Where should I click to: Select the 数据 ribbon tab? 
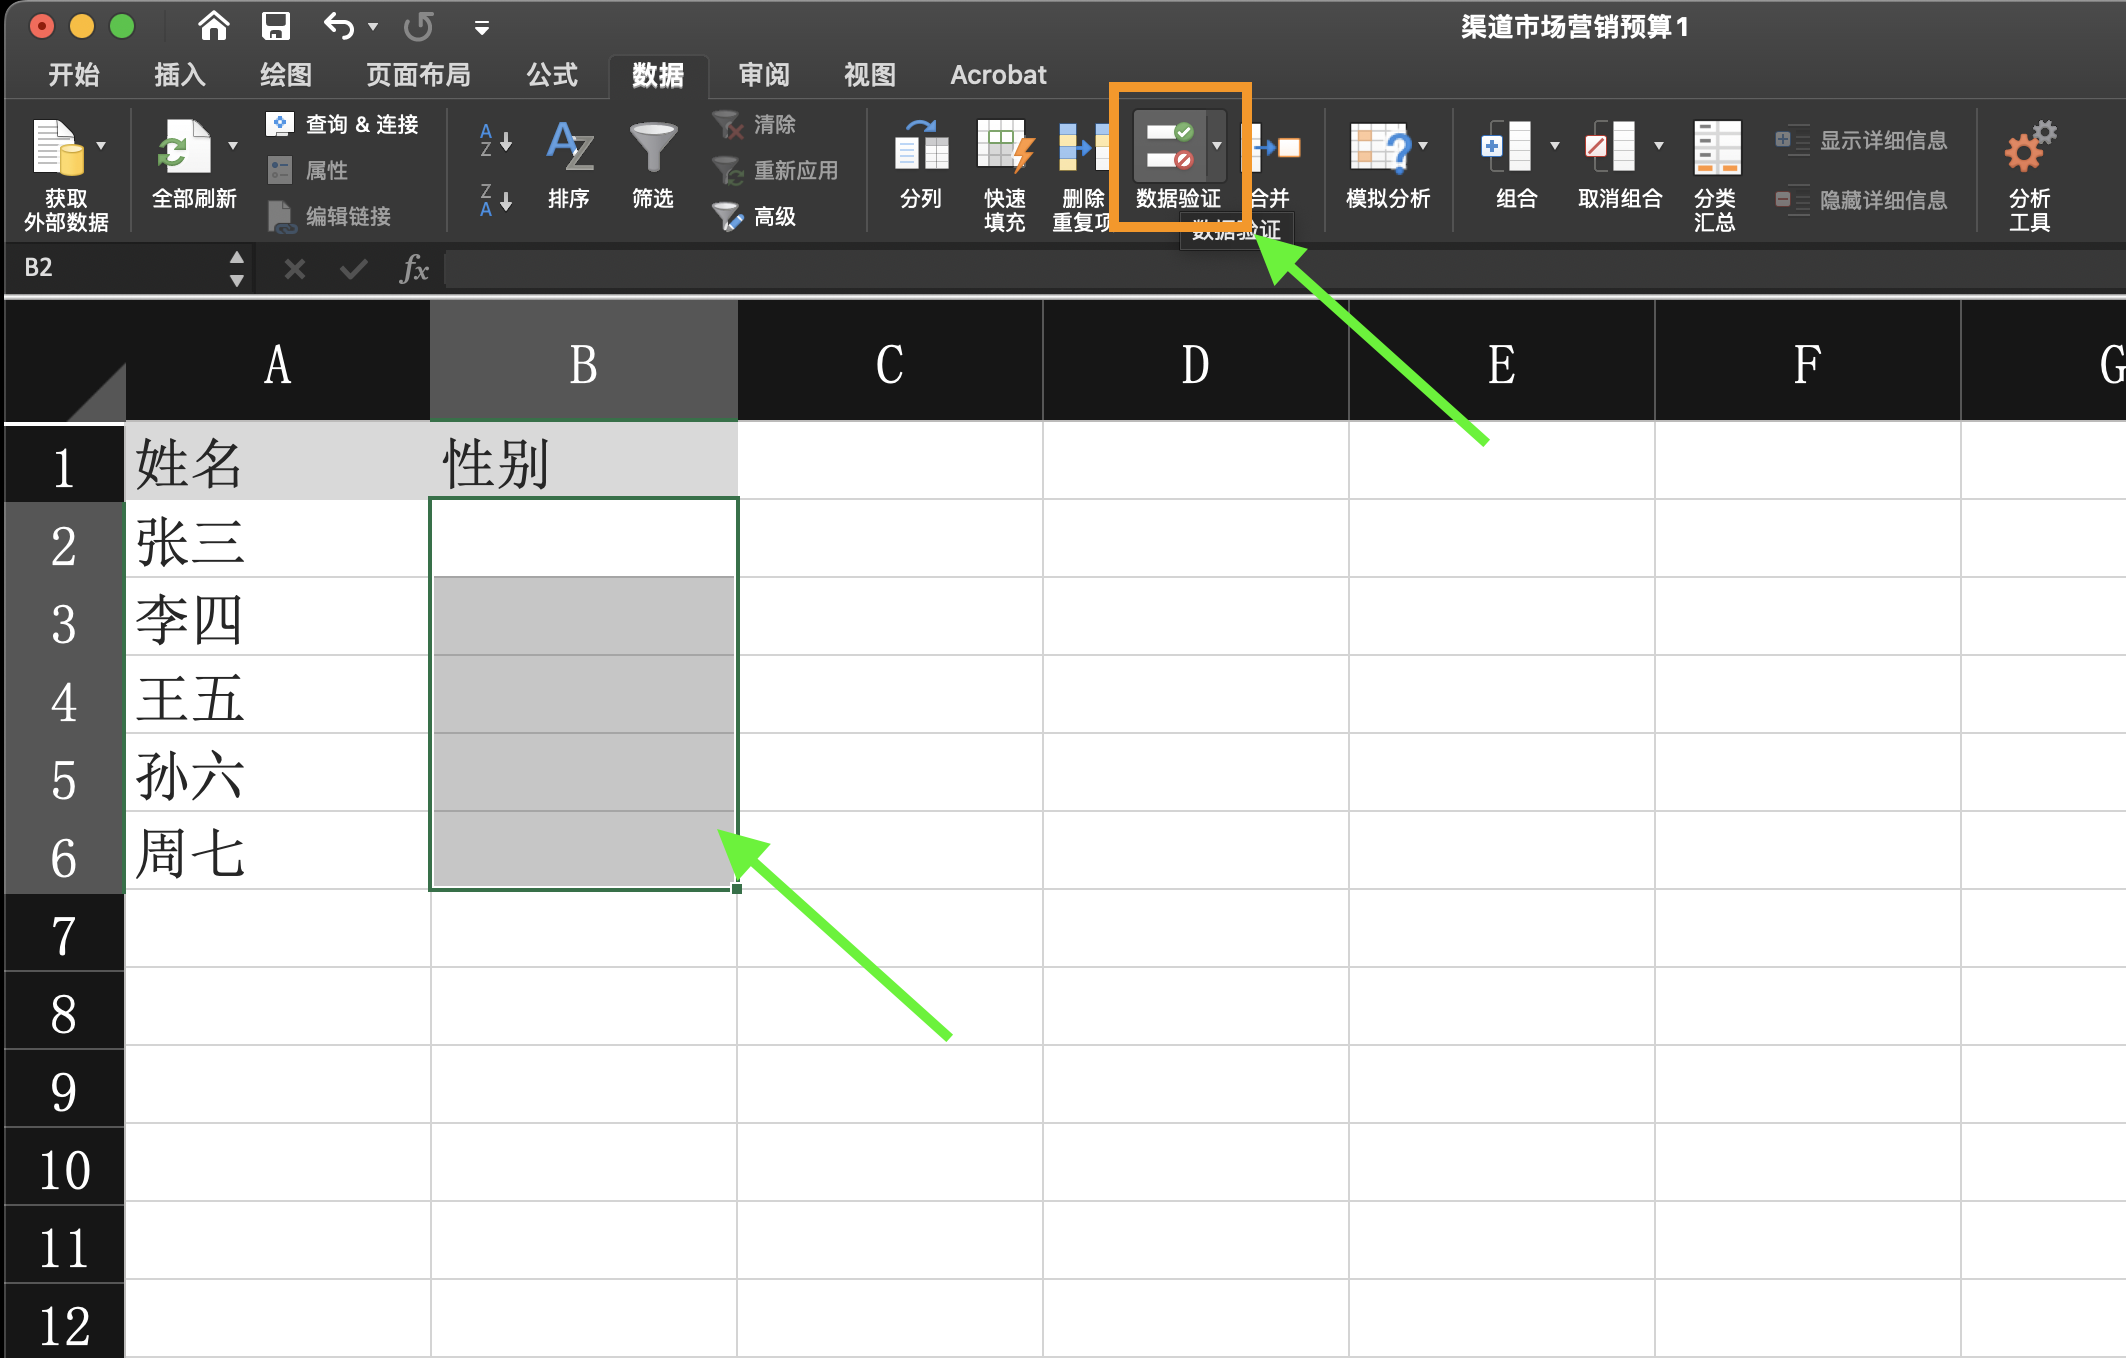[x=658, y=75]
